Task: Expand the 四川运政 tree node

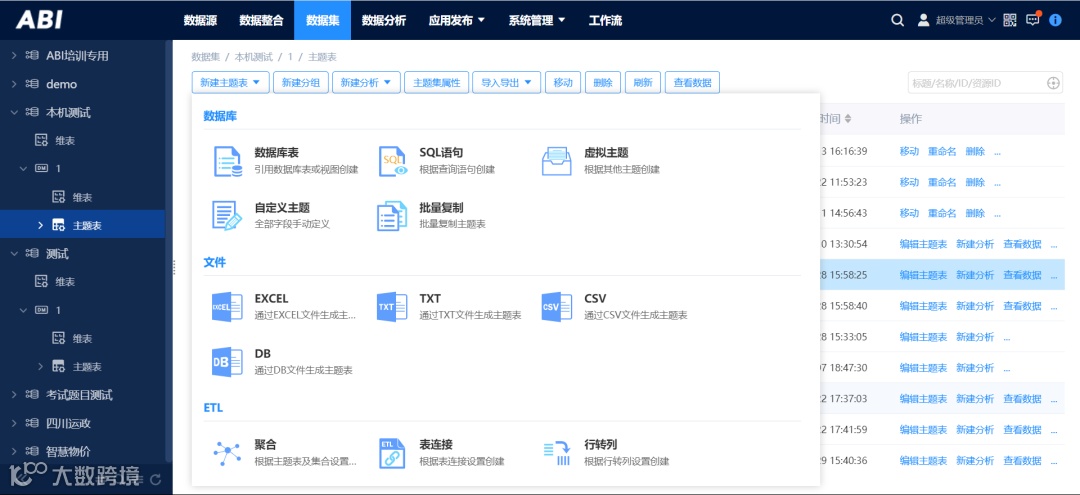Action: click(14, 423)
